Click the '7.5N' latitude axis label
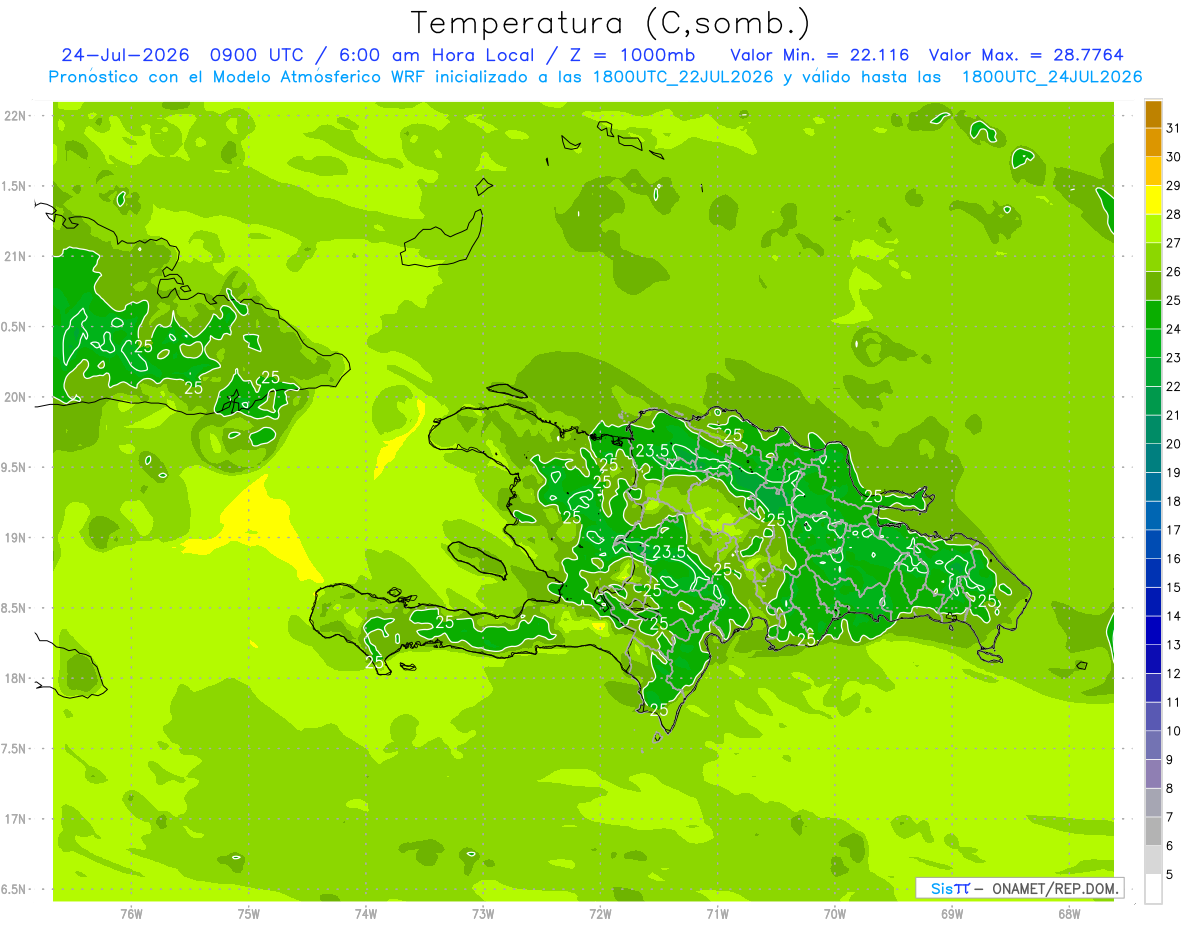The width and height of the screenshot is (1200, 927). (15, 749)
